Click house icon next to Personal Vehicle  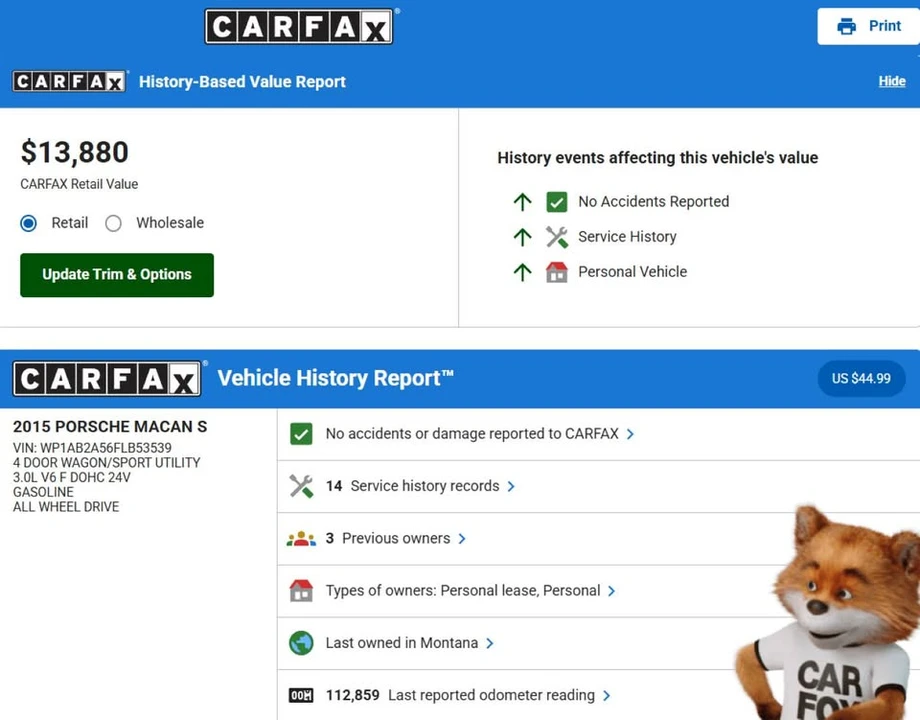(x=556, y=272)
